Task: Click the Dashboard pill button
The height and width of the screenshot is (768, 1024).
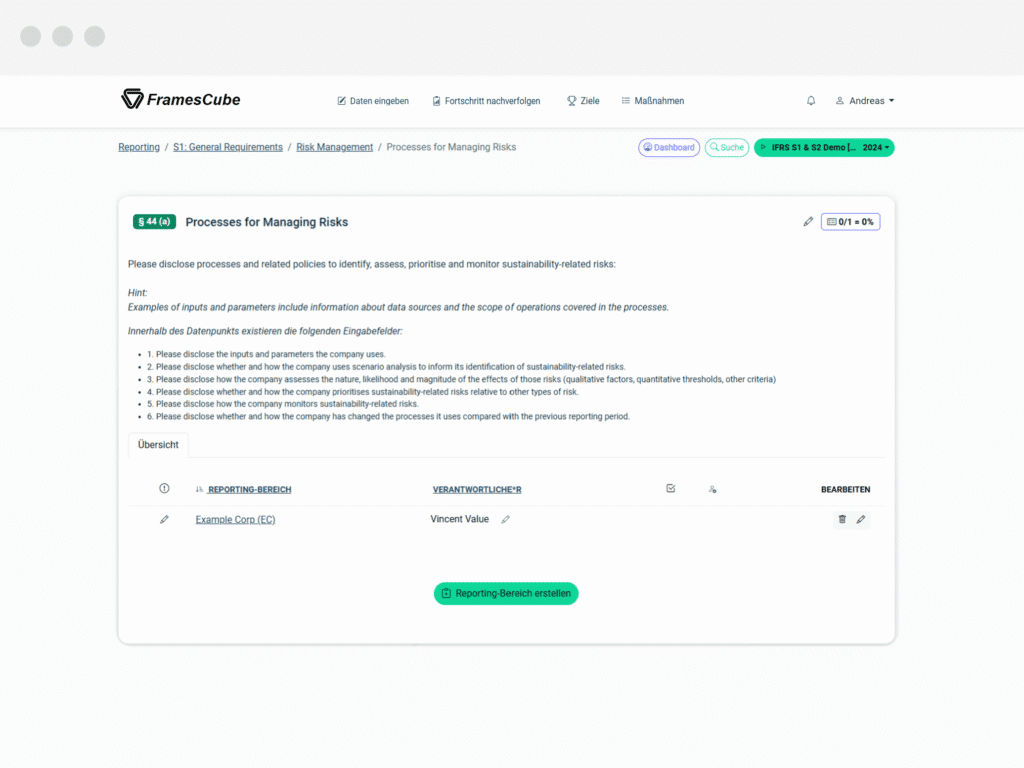Action: 669,148
